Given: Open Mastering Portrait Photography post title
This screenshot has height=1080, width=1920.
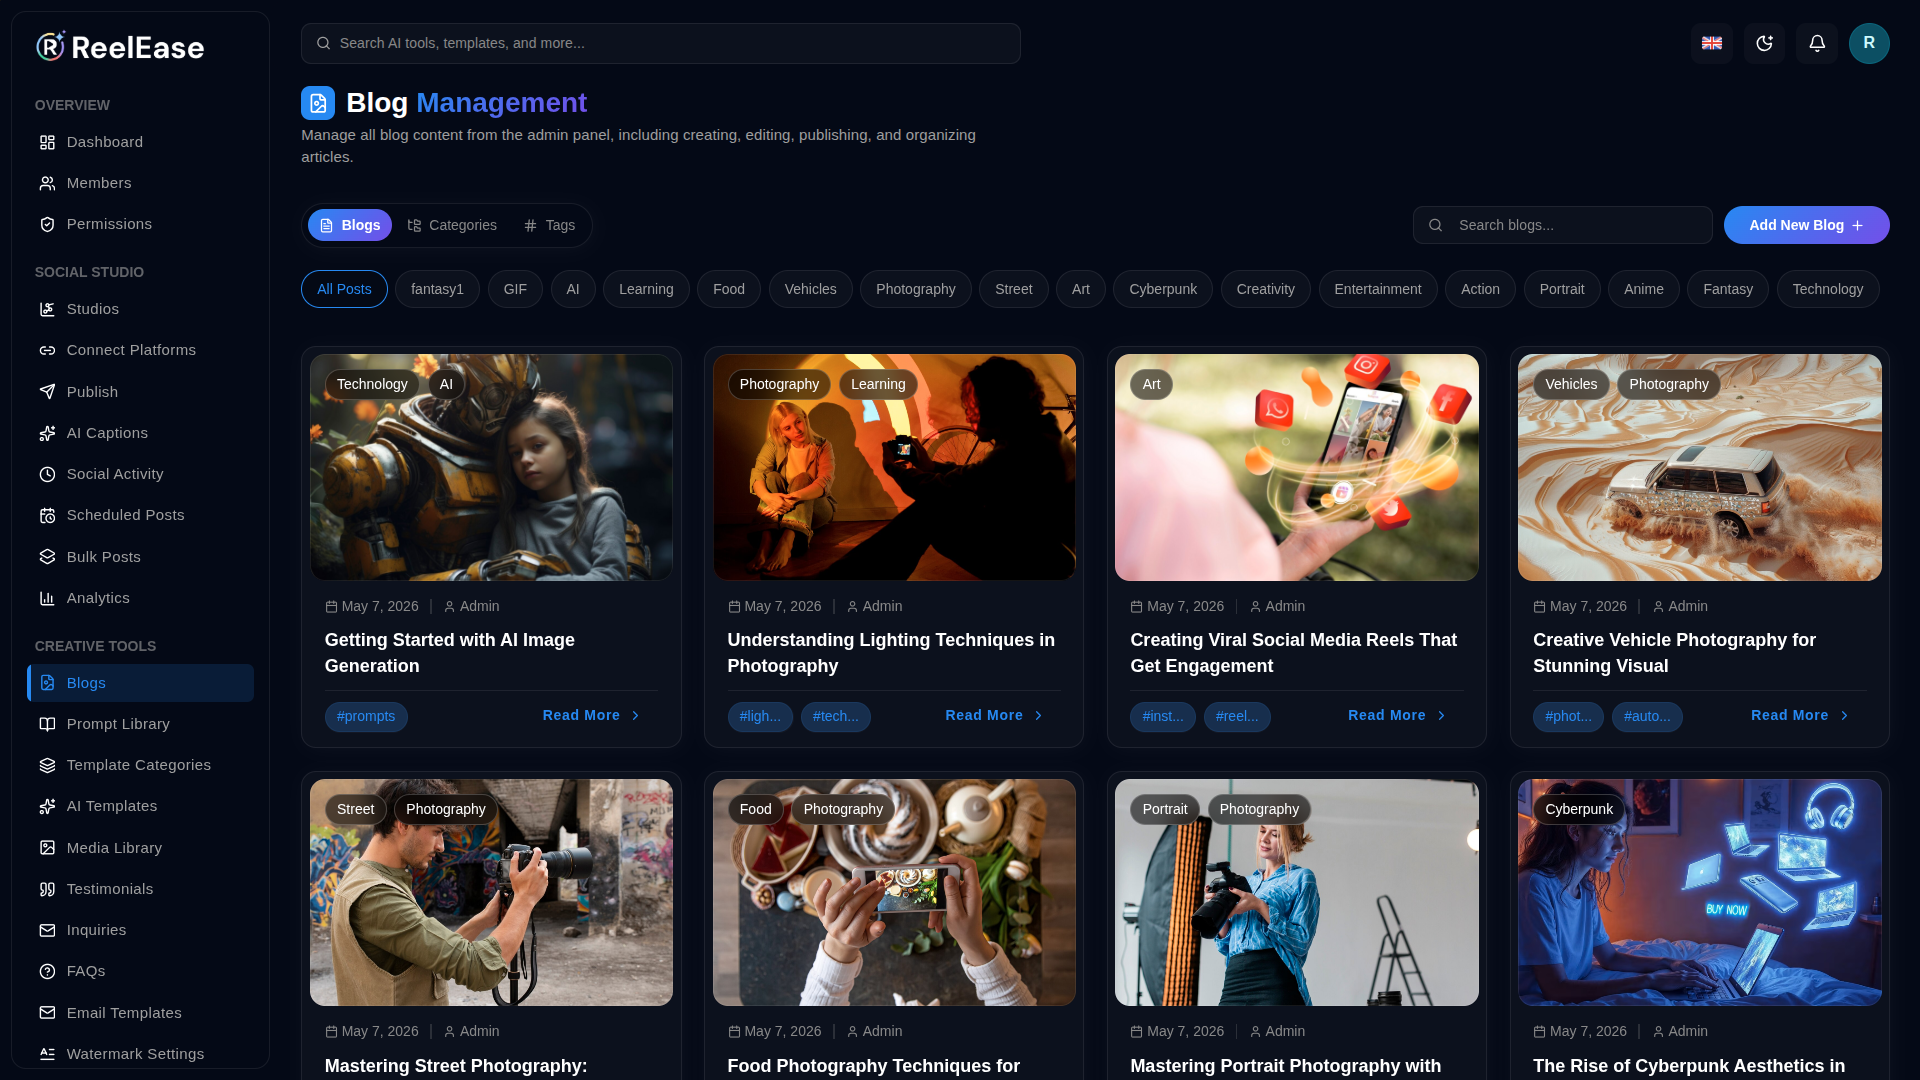Looking at the screenshot, I should click(1285, 1066).
